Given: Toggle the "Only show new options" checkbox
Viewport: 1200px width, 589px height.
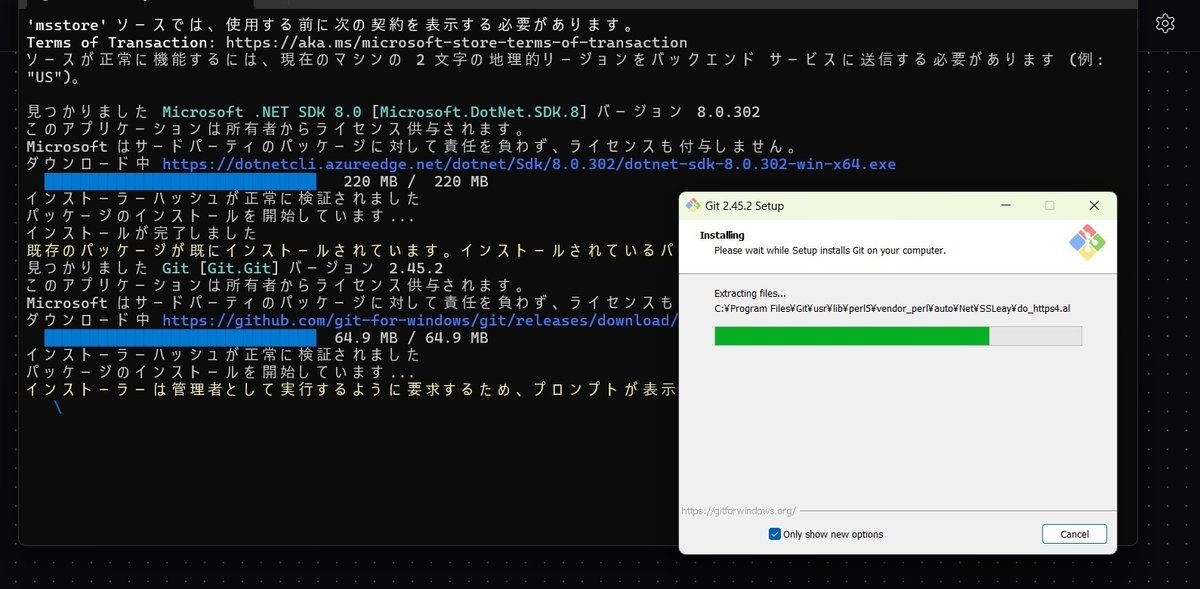Looking at the screenshot, I should point(775,534).
